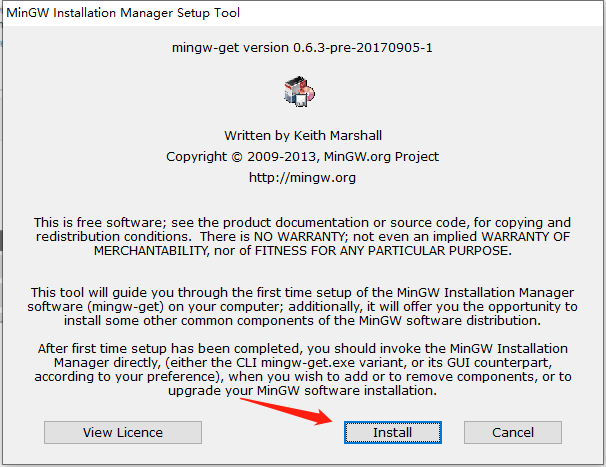Click the "After first time setup" line
This screenshot has width=606, height=467.
click(302, 347)
